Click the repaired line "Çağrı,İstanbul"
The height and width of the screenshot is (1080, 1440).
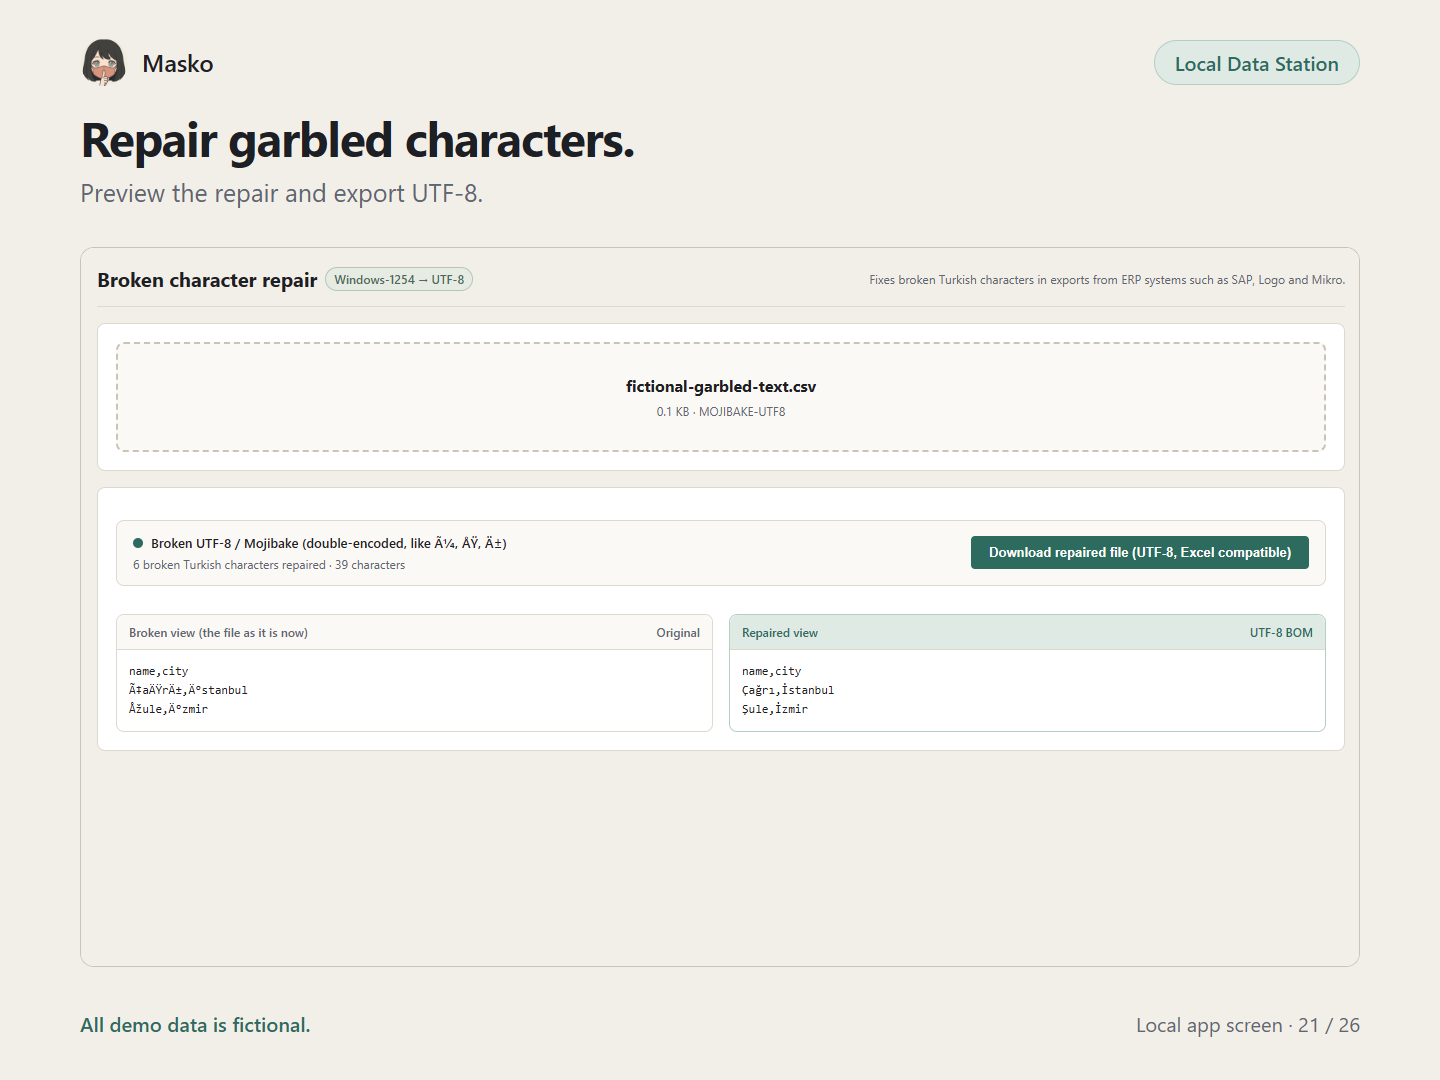pyautogui.click(x=788, y=690)
